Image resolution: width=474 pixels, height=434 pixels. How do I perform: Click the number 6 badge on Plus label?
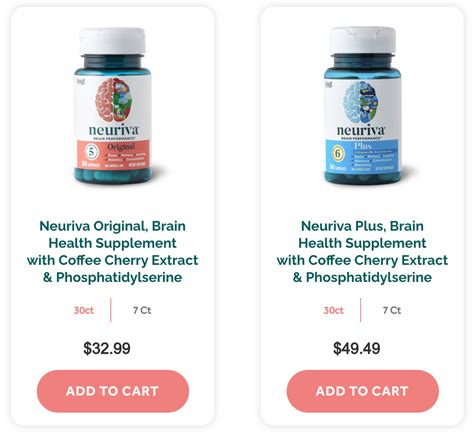point(338,154)
